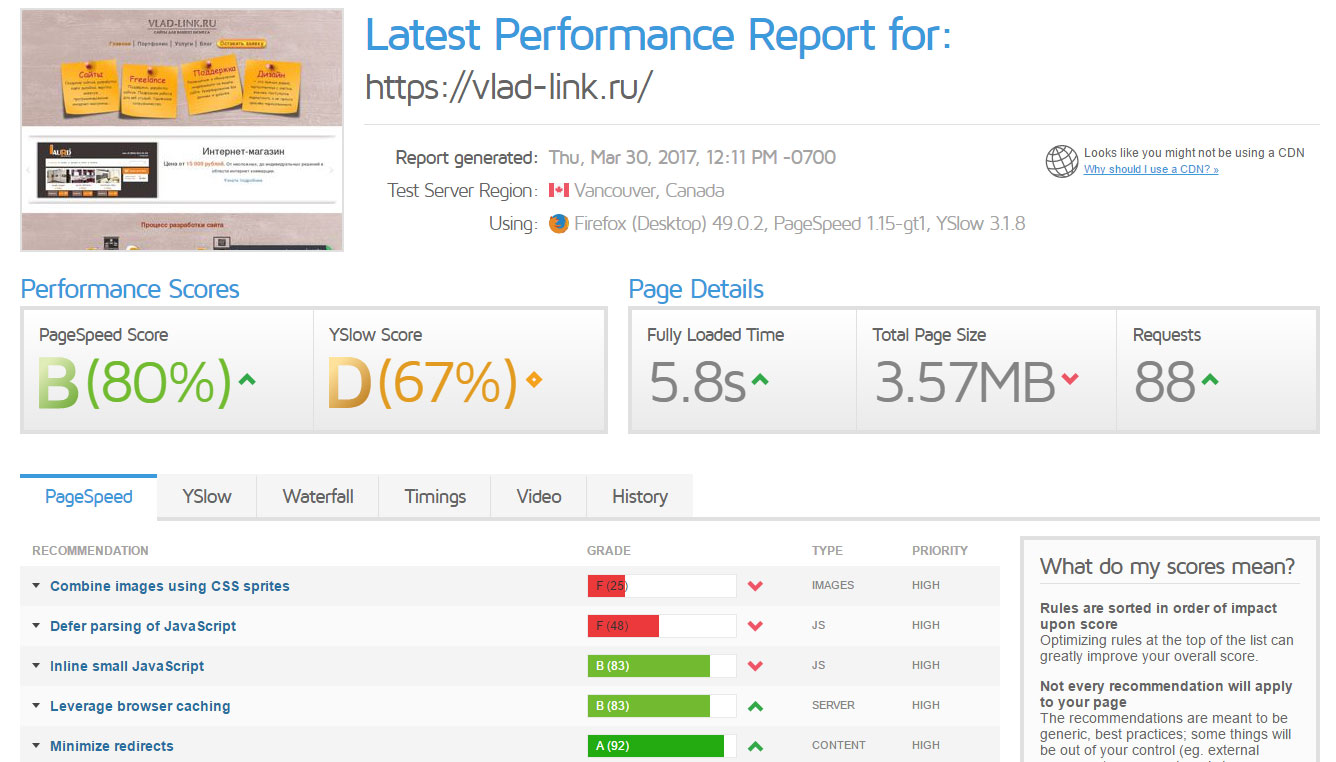Click the A (92) grade bar

[662, 746]
